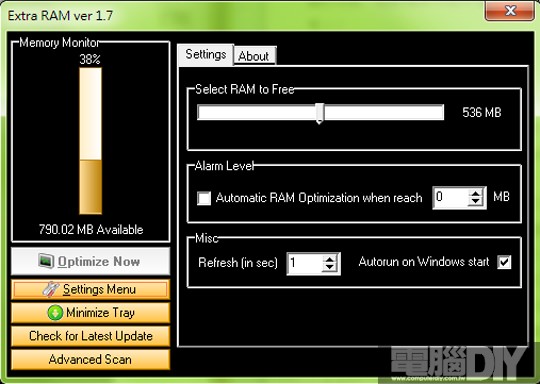The height and width of the screenshot is (384, 540).
Task: Click the 536 MB value label
Action: coord(482,113)
